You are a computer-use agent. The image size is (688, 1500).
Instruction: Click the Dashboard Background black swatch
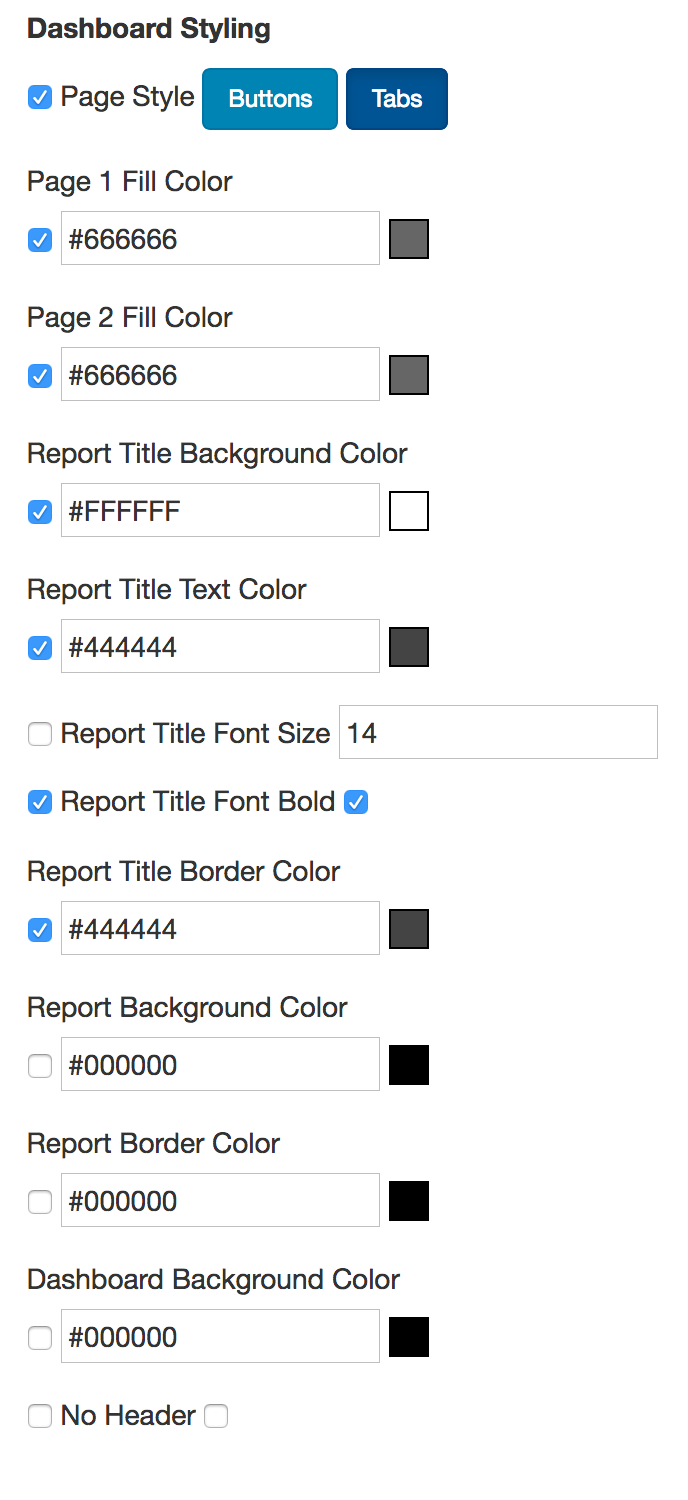pyautogui.click(x=408, y=1337)
